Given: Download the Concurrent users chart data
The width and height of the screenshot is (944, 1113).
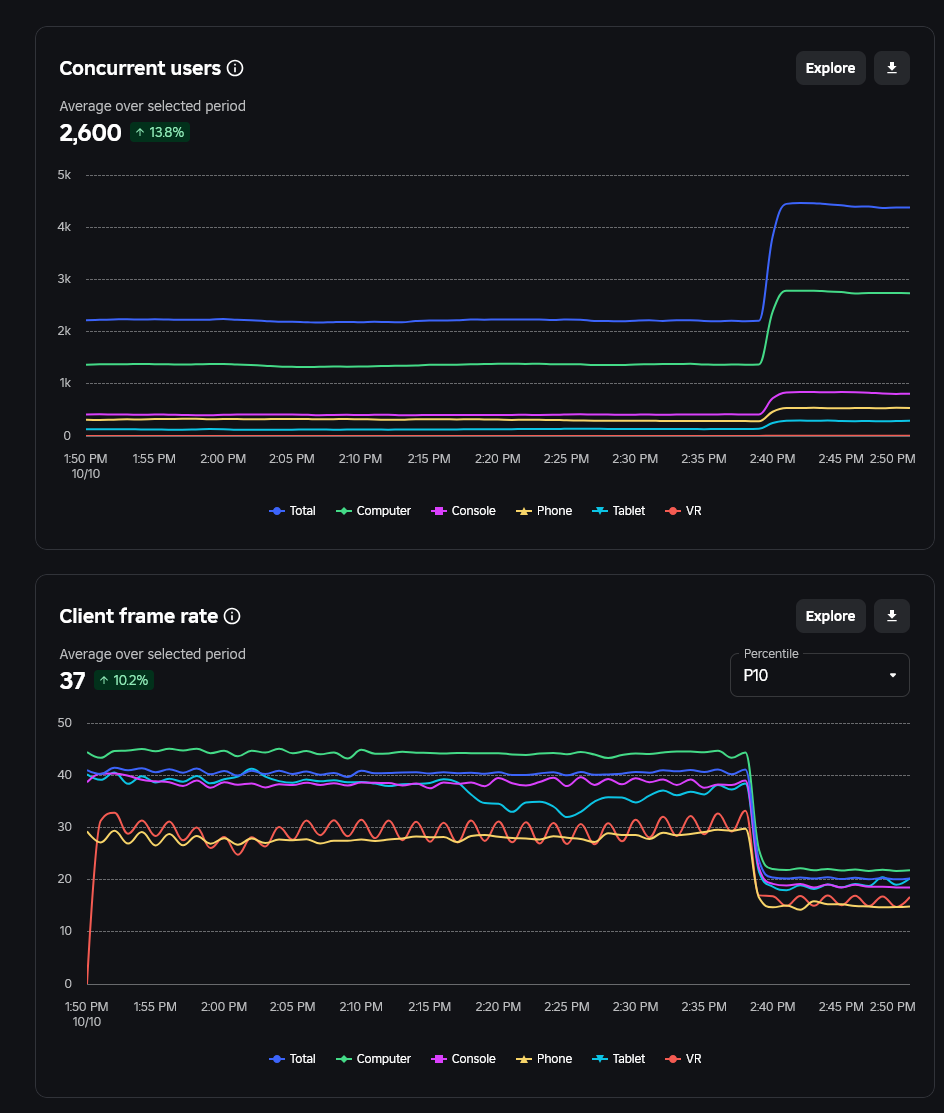Looking at the screenshot, I should pos(892,68).
